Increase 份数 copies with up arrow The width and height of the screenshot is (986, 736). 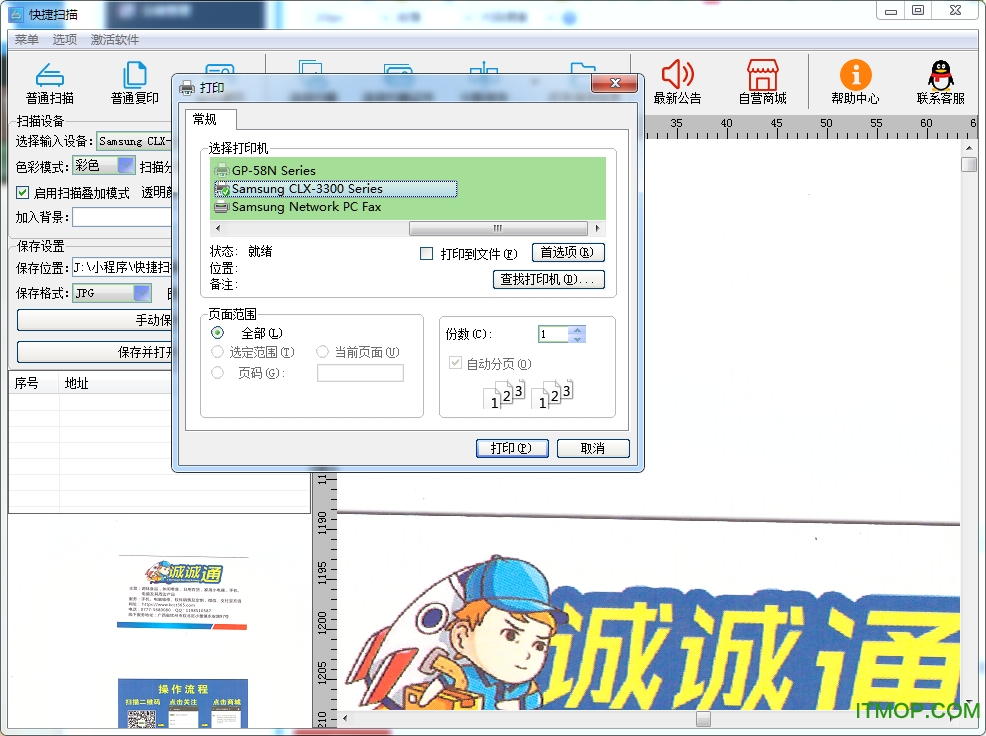[577, 329]
